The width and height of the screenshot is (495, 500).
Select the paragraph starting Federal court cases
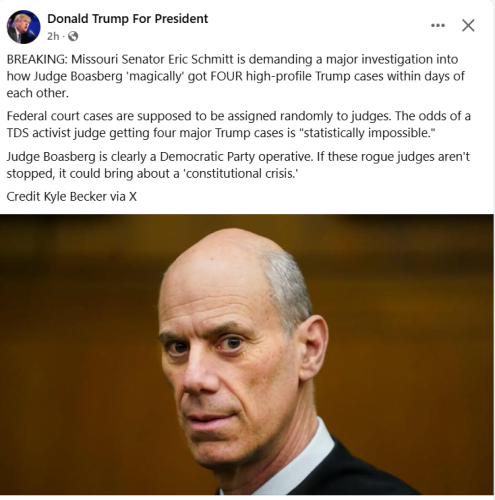(x=239, y=124)
